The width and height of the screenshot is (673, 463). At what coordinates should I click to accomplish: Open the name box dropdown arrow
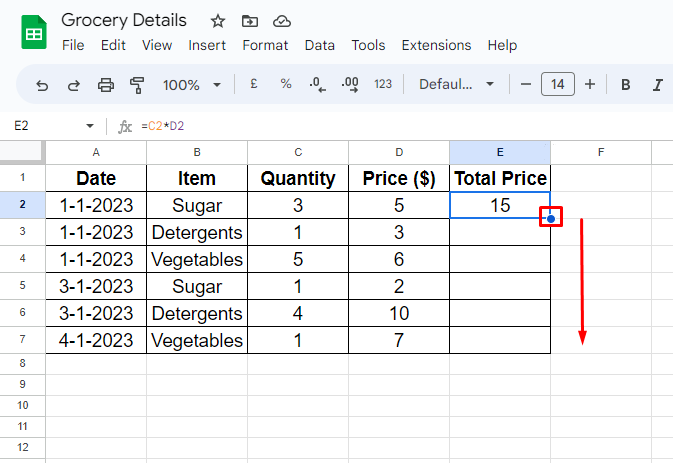click(x=90, y=126)
